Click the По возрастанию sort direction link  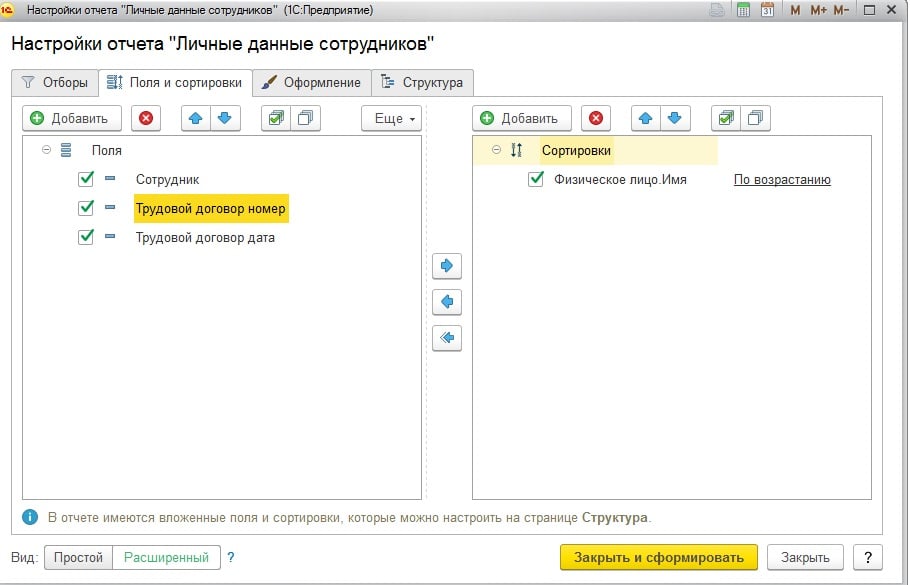click(782, 180)
